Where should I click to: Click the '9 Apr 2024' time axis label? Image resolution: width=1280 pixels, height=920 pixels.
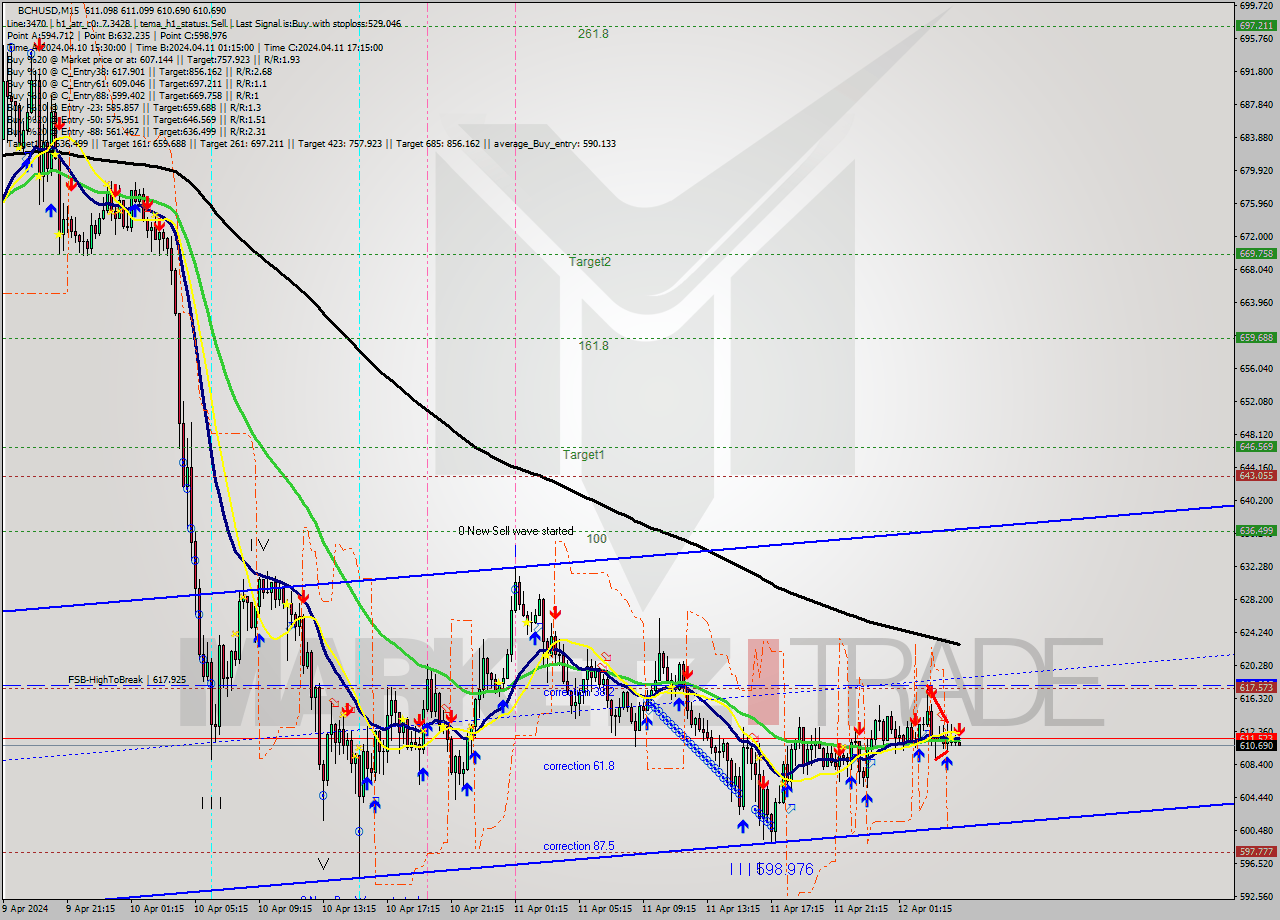pyautogui.click(x=25, y=909)
